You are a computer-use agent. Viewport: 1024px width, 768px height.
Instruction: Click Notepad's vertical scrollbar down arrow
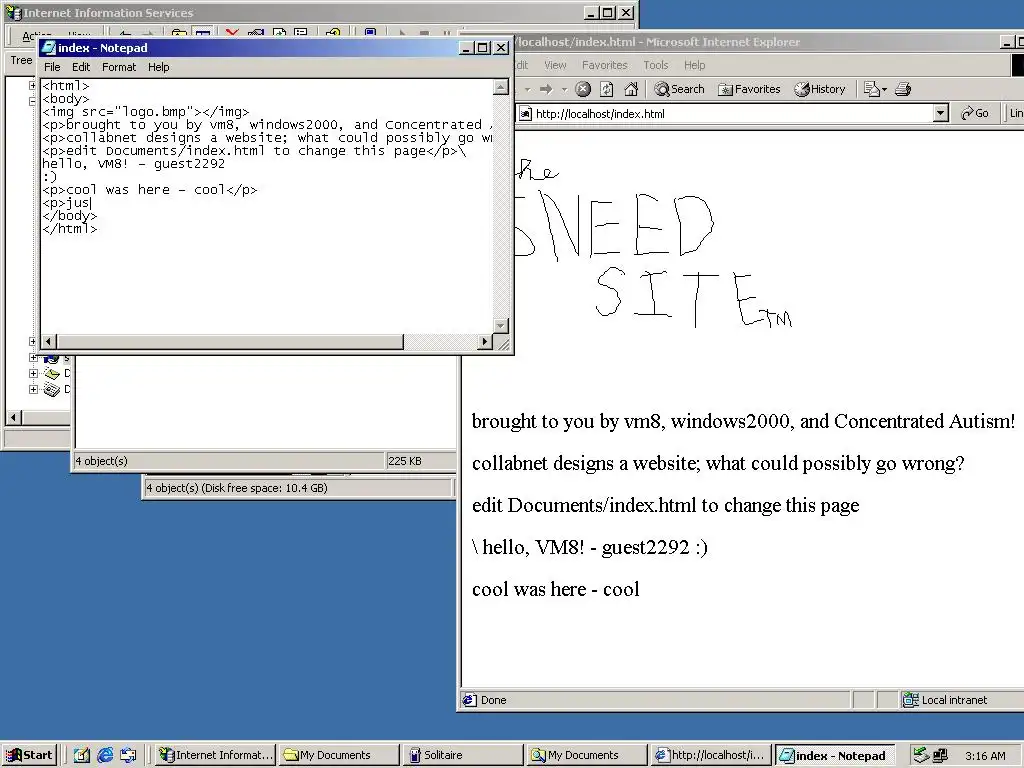click(x=501, y=325)
